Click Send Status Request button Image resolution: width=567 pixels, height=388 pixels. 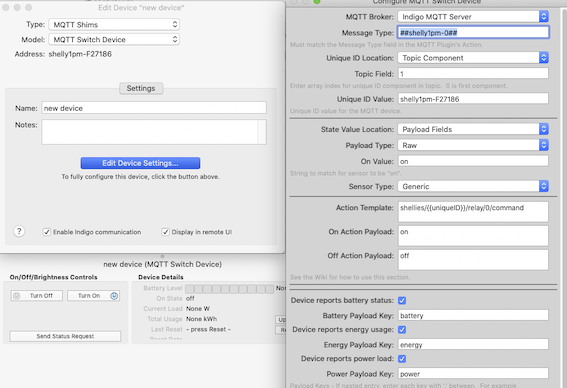click(65, 336)
